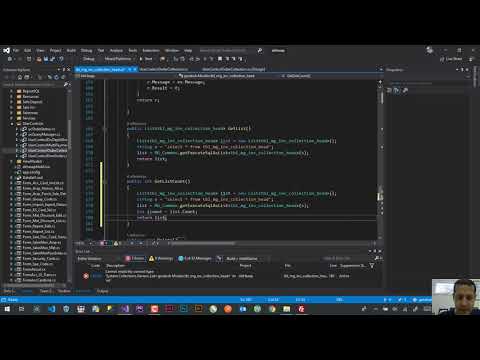Open the Tools menu

click(x=133, y=51)
